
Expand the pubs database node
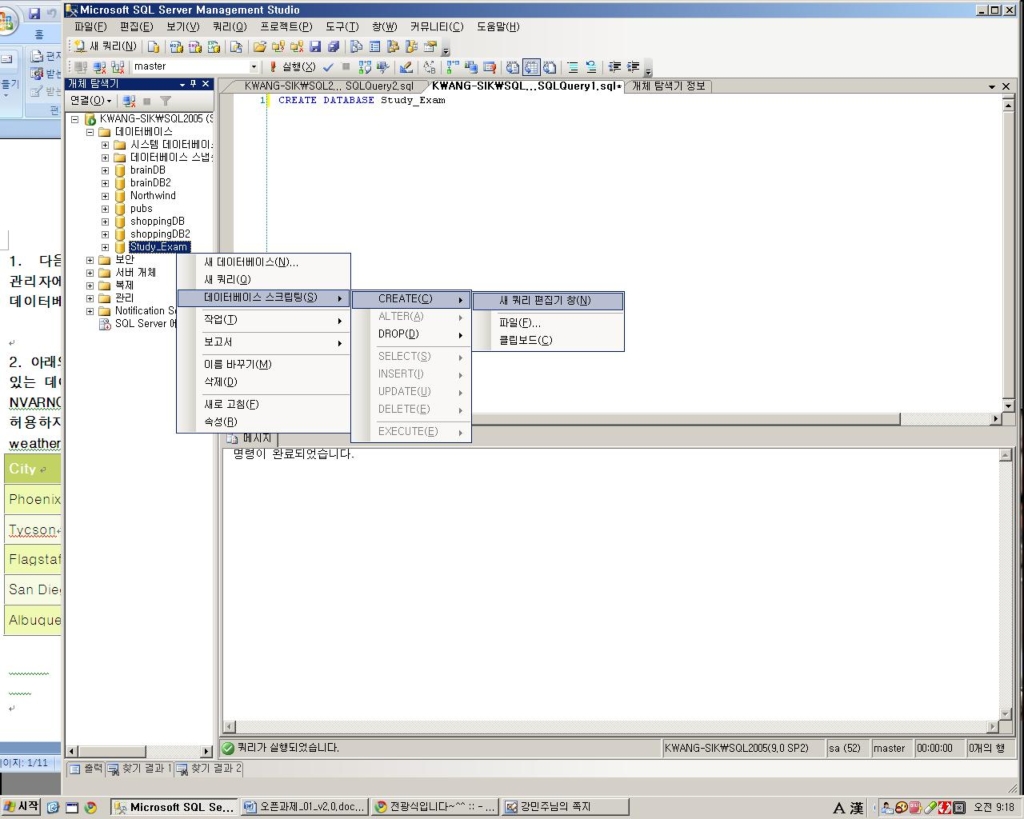point(105,209)
